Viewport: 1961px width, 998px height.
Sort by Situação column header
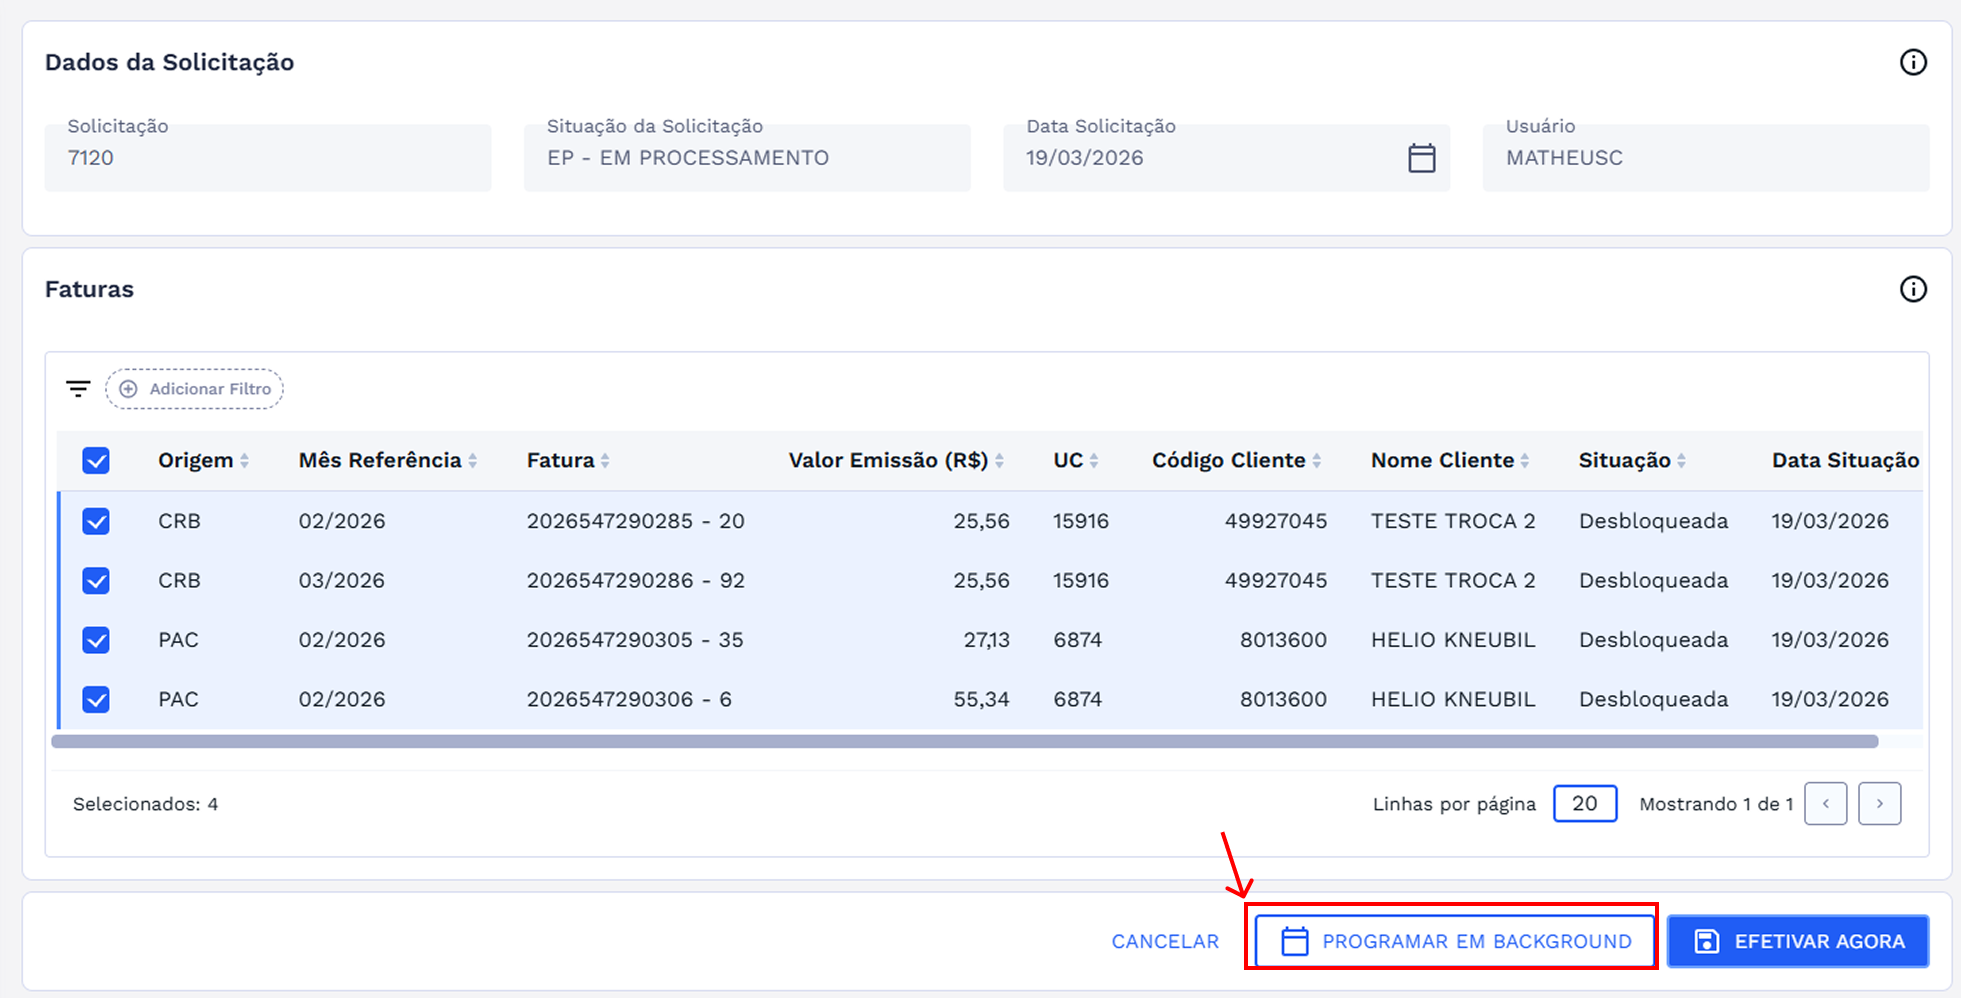pyautogui.click(x=1624, y=461)
